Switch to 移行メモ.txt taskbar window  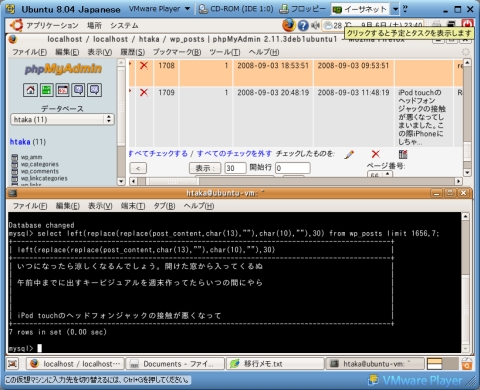pyautogui.click(x=275, y=364)
